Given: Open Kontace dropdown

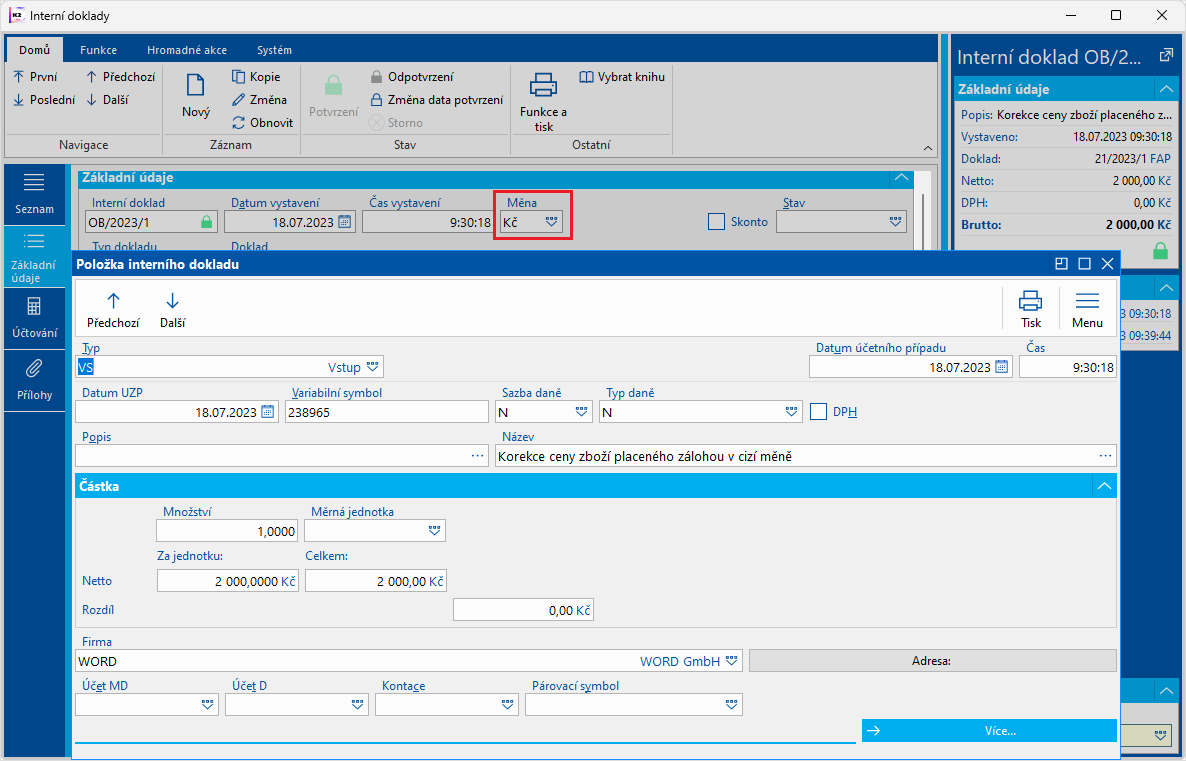Looking at the screenshot, I should 508,704.
